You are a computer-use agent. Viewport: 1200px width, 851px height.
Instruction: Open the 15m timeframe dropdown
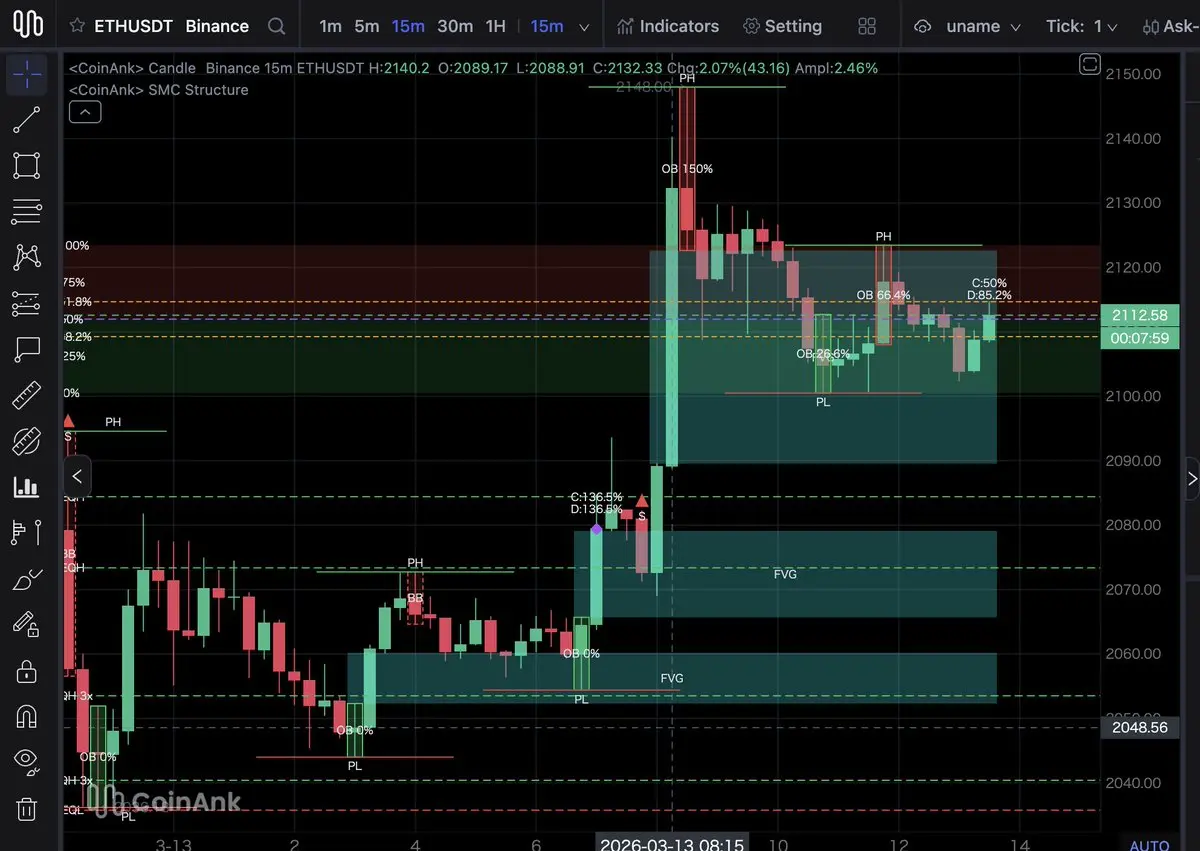558,26
